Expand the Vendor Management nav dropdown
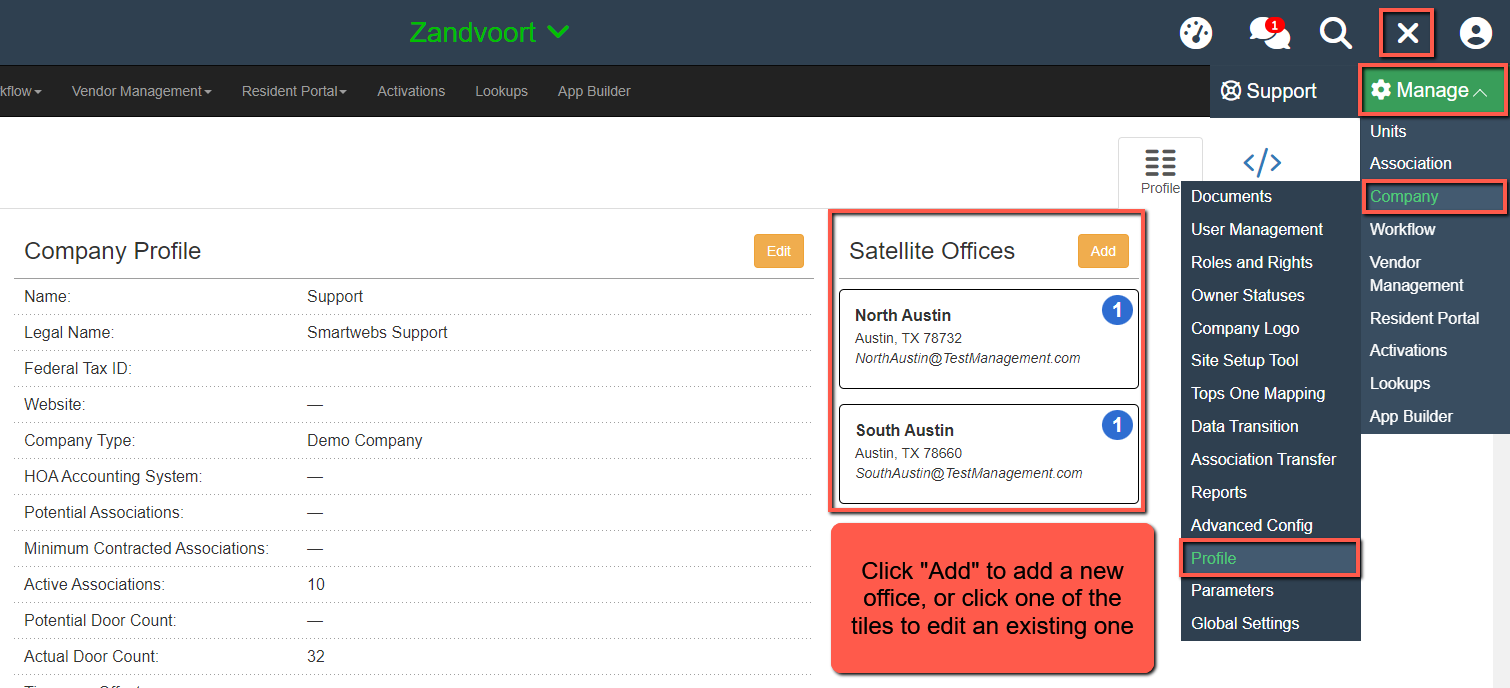The width and height of the screenshot is (1510, 688). coord(142,91)
